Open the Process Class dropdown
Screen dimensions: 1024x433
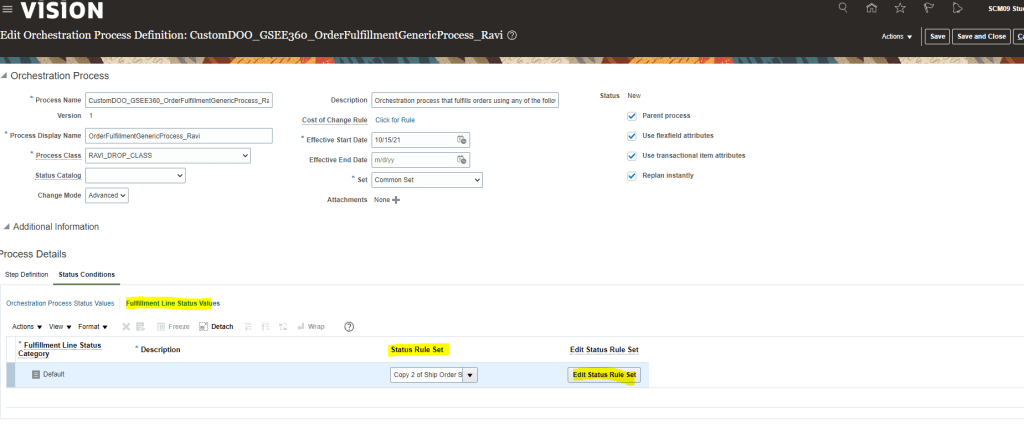[244, 156]
